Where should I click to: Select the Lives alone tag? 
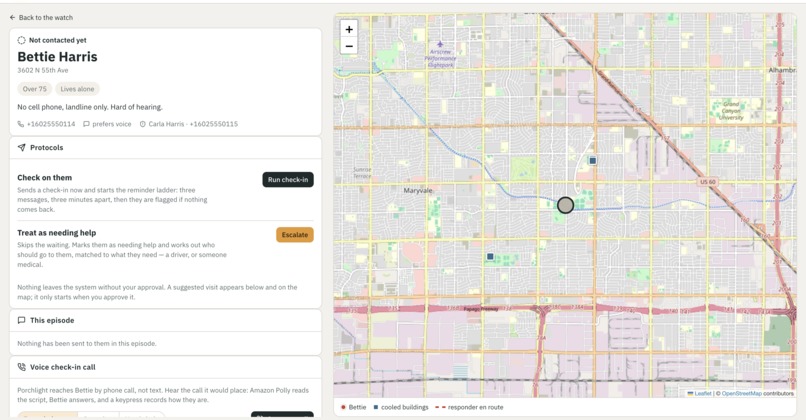coord(77,89)
